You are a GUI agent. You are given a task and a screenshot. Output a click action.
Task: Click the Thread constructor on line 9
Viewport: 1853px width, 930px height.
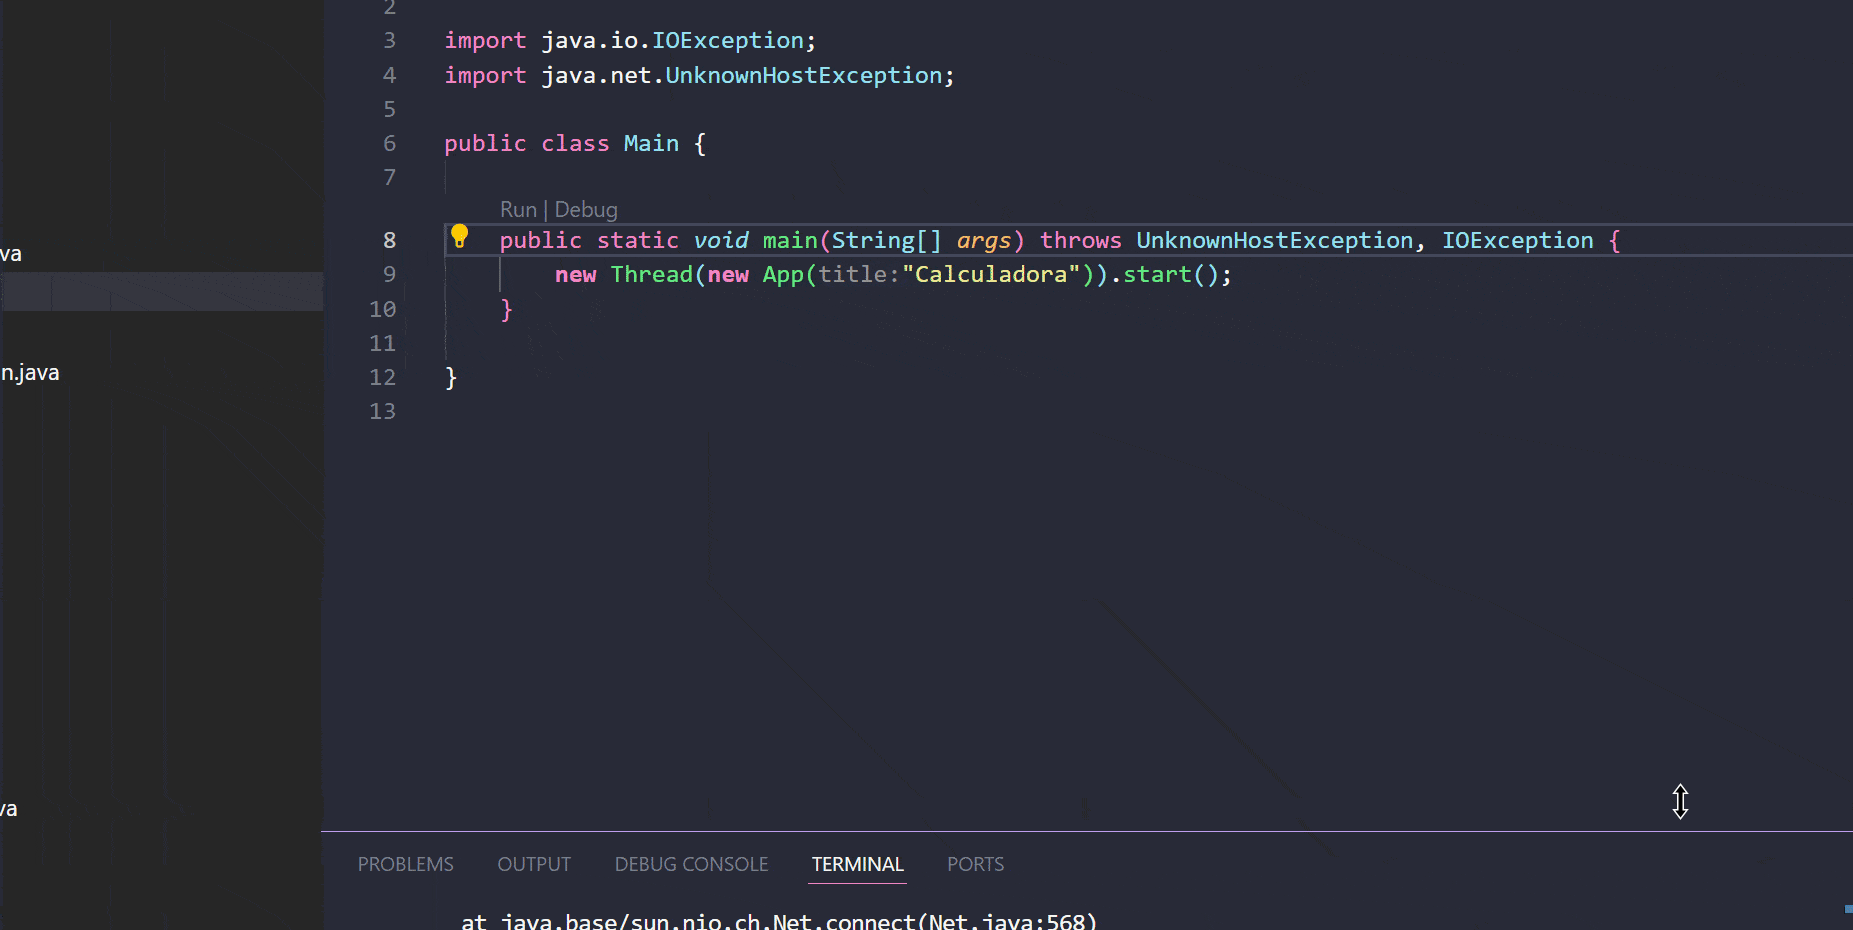651,275
